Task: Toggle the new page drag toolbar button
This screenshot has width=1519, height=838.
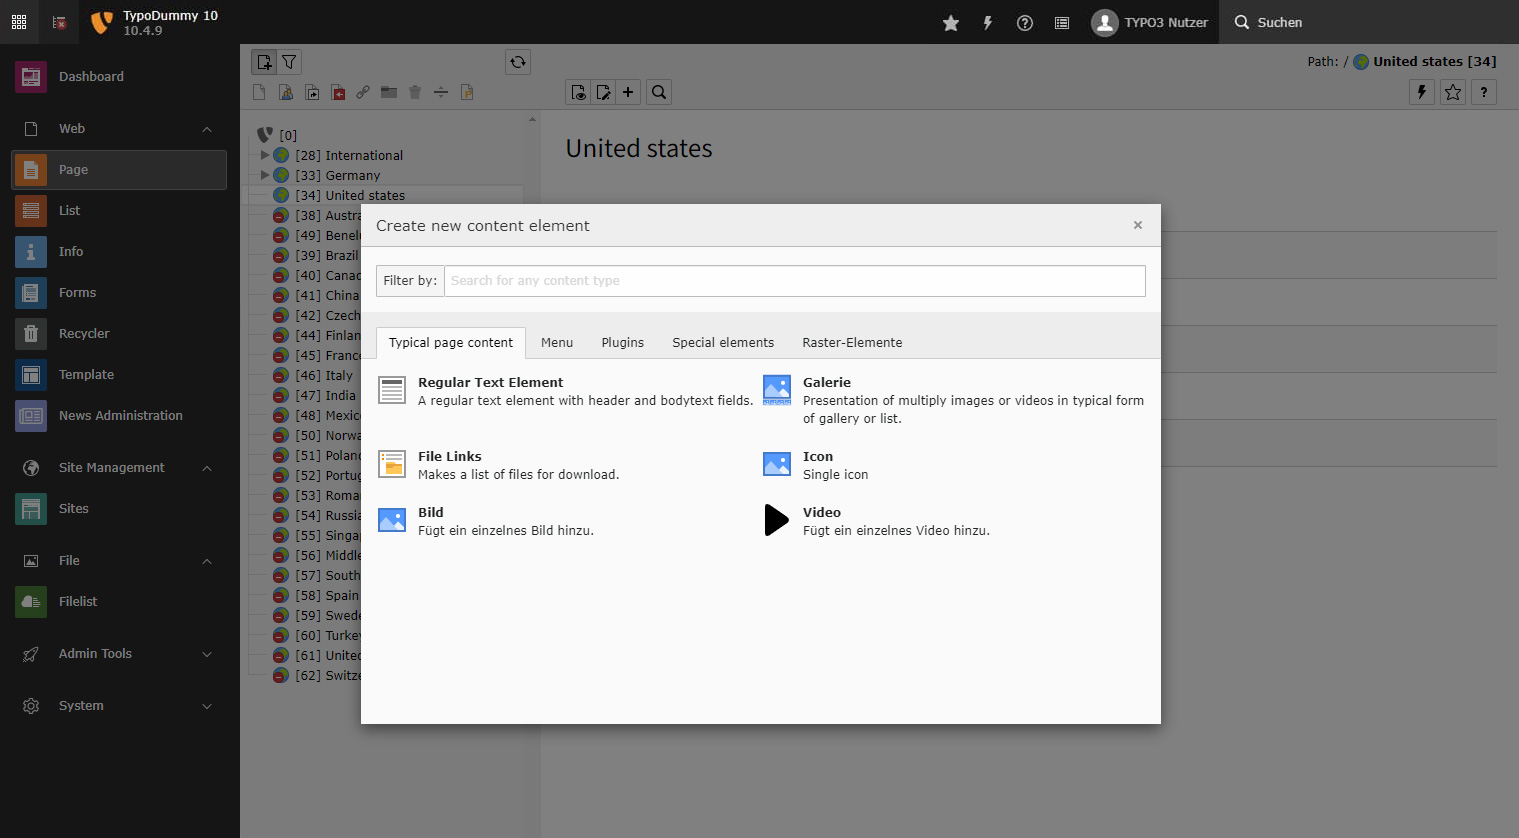Action: tap(264, 62)
